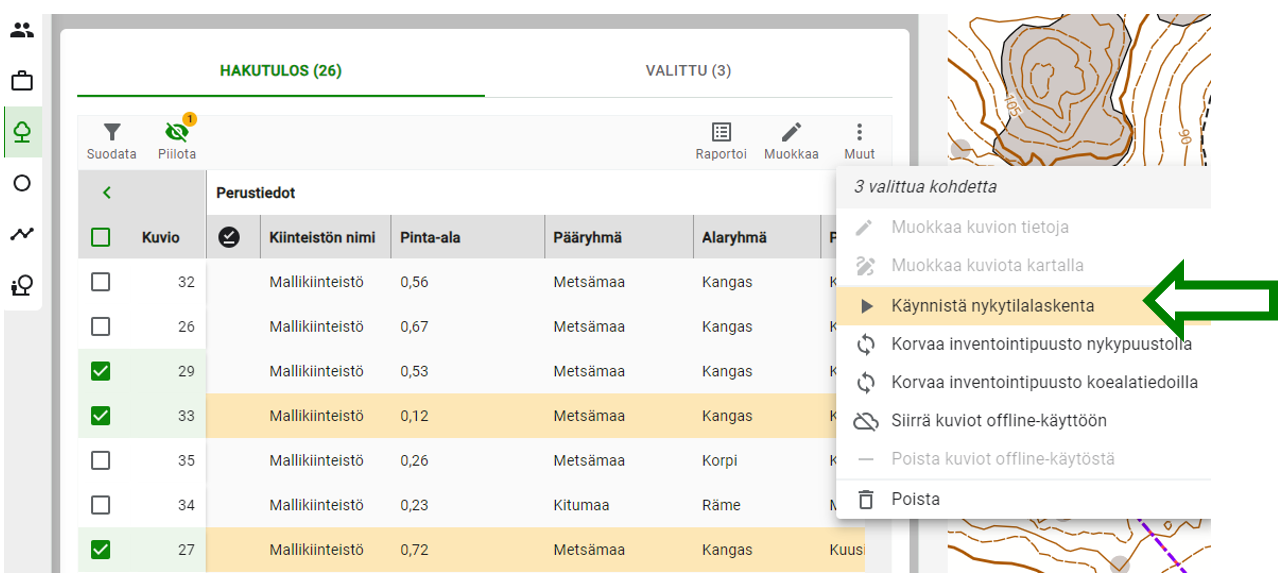
Task: Click area value 0,67 in row 26
Action: (x=414, y=326)
